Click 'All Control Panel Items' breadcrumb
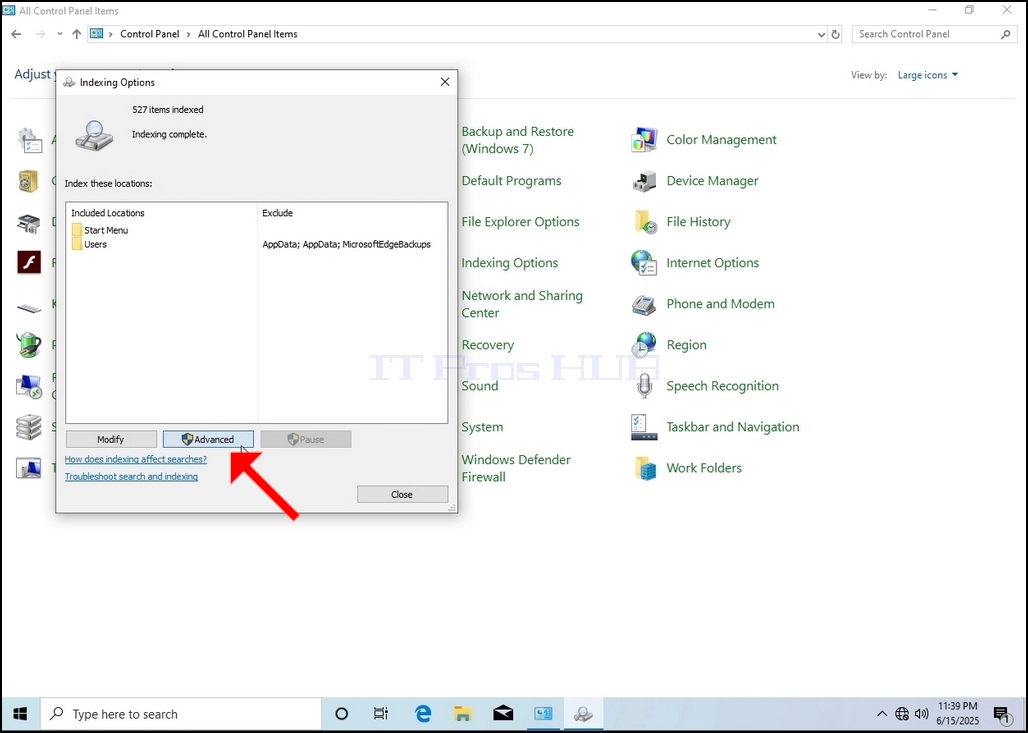Viewport: 1028px width, 733px height. click(248, 34)
